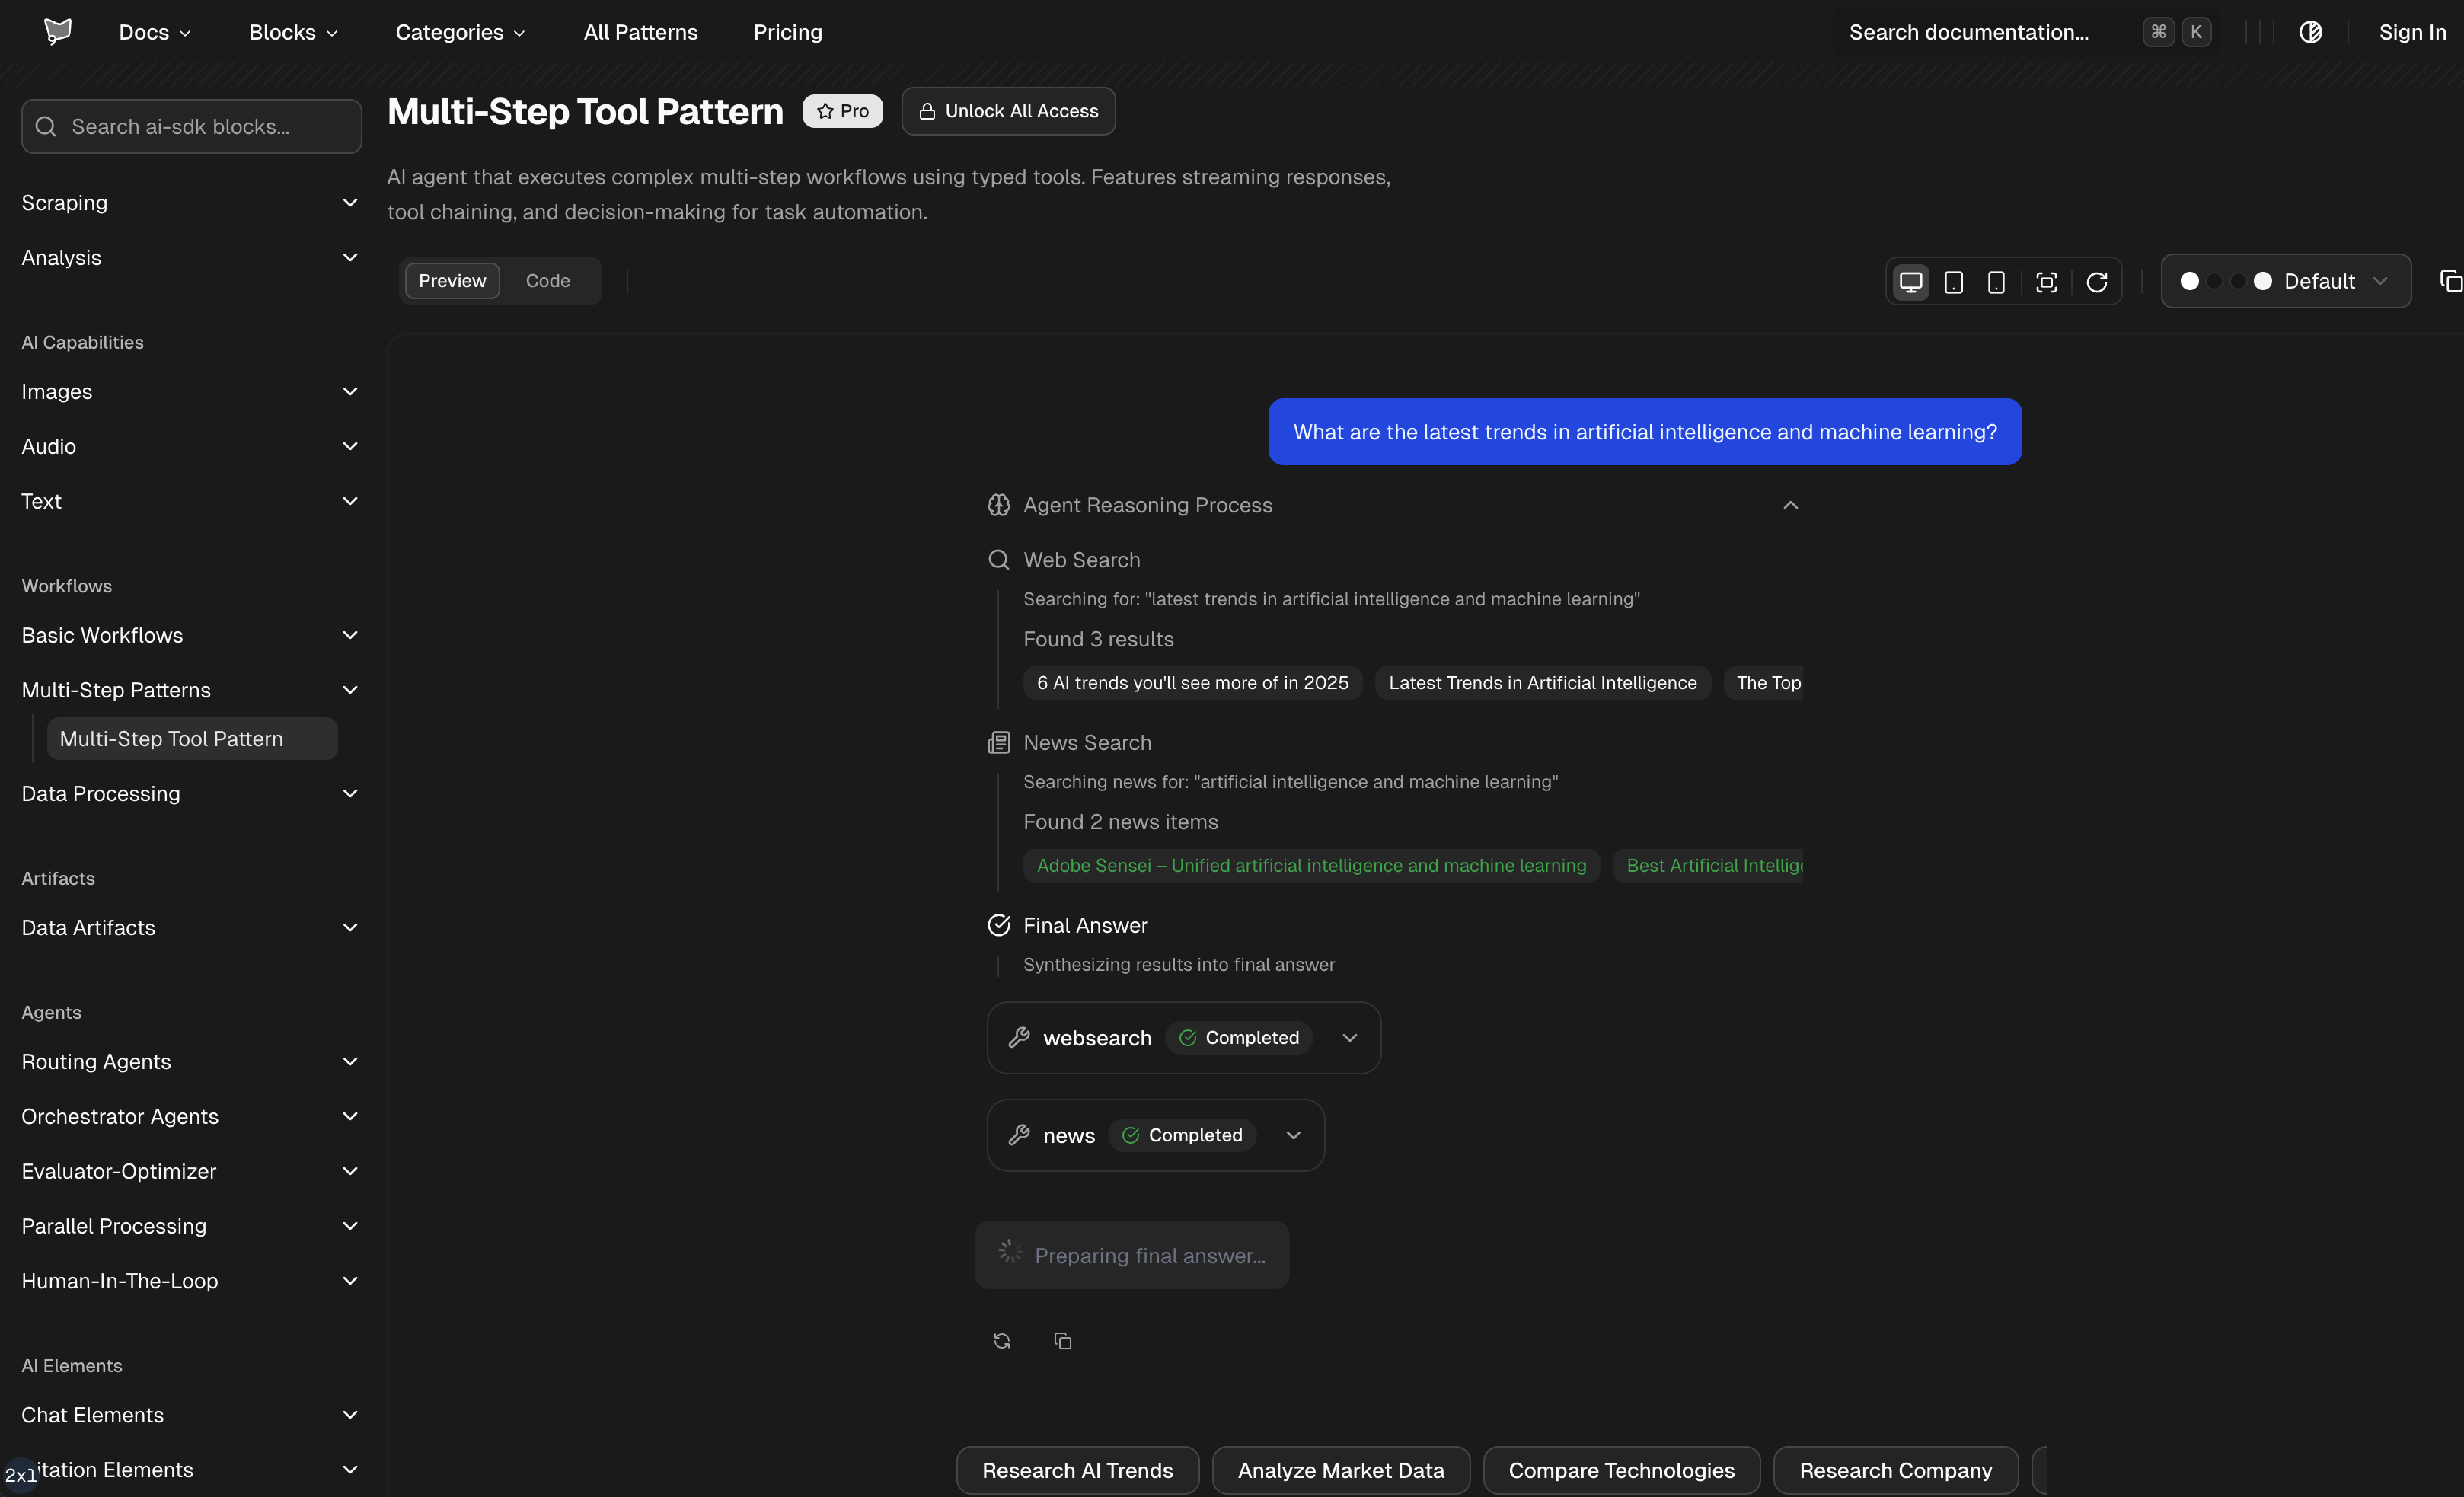Viewport: 2464px width, 1497px height.
Task: Open the Blocks menu
Action: [x=291, y=31]
